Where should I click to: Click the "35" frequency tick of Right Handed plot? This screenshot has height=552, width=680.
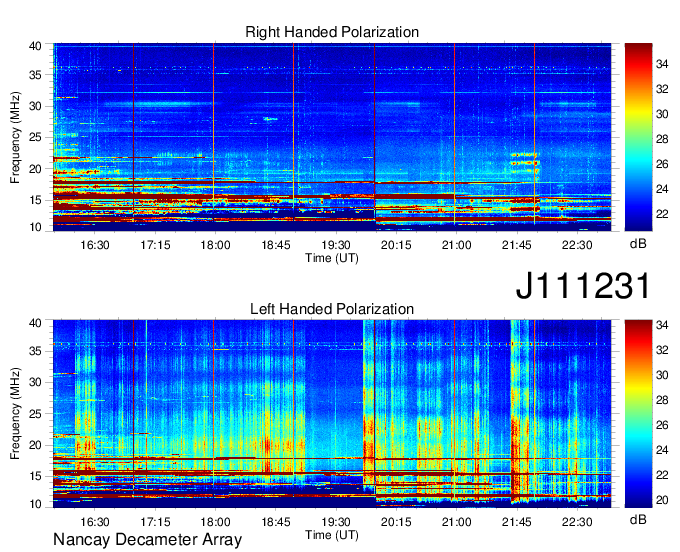point(35,75)
